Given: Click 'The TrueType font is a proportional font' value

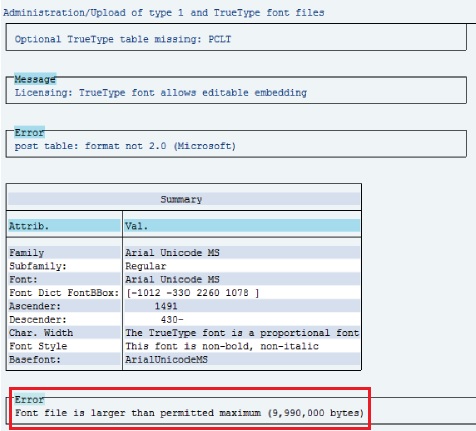Looking at the screenshot, I should pos(242,333).
